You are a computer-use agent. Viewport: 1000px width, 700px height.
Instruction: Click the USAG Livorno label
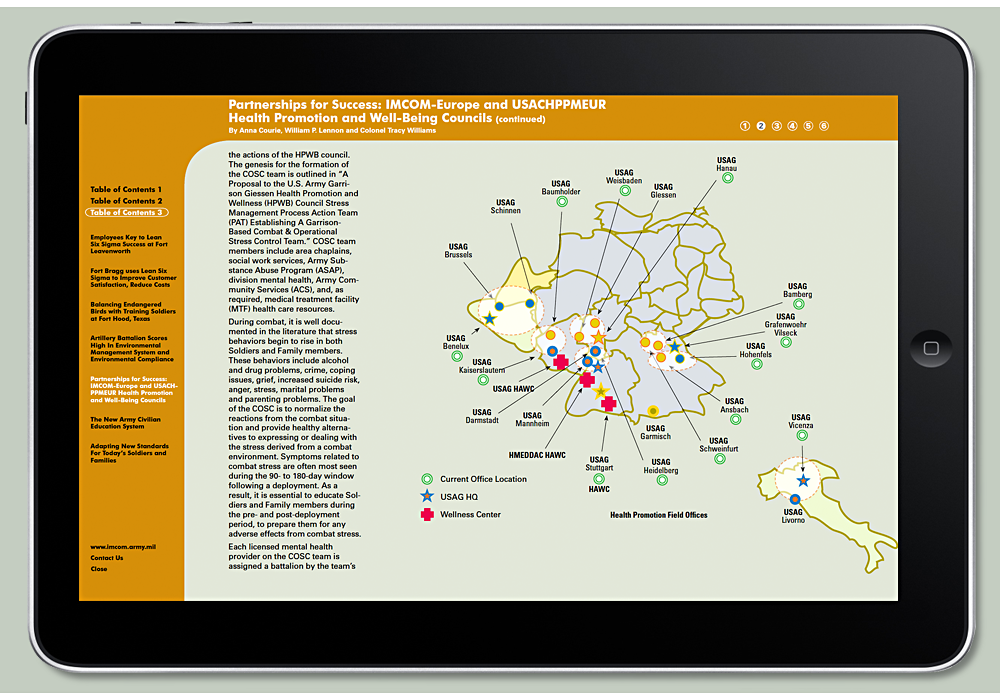click(793, 516)
